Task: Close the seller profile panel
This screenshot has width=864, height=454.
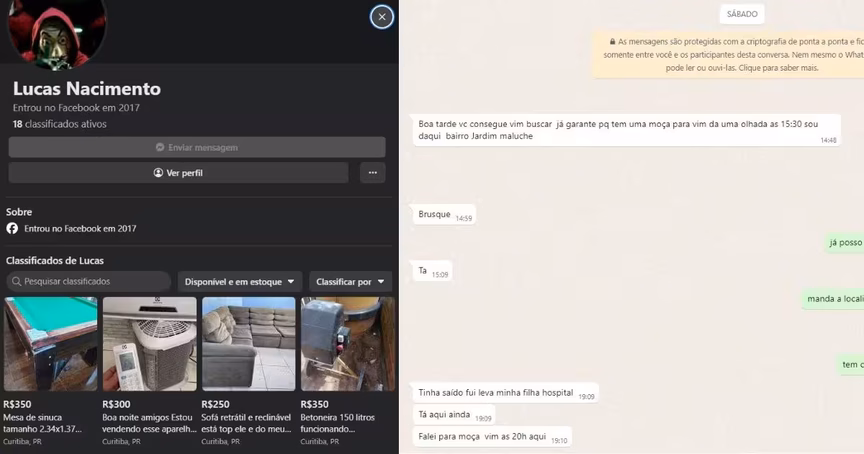Action: [381, 17]
